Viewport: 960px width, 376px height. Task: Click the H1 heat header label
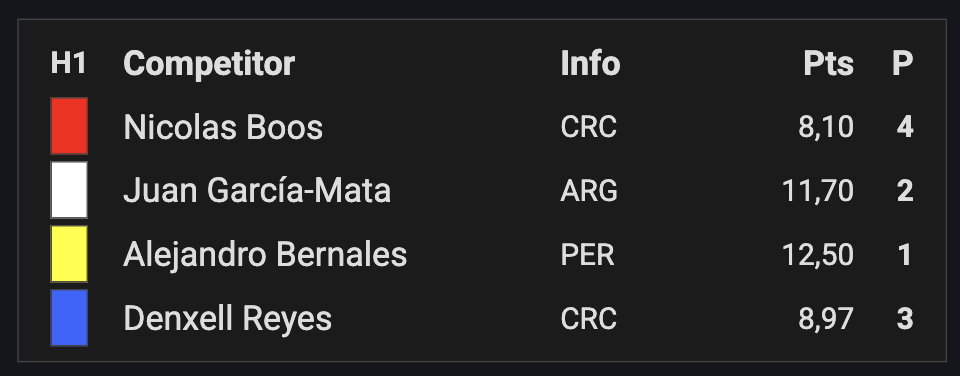point(69,63)
